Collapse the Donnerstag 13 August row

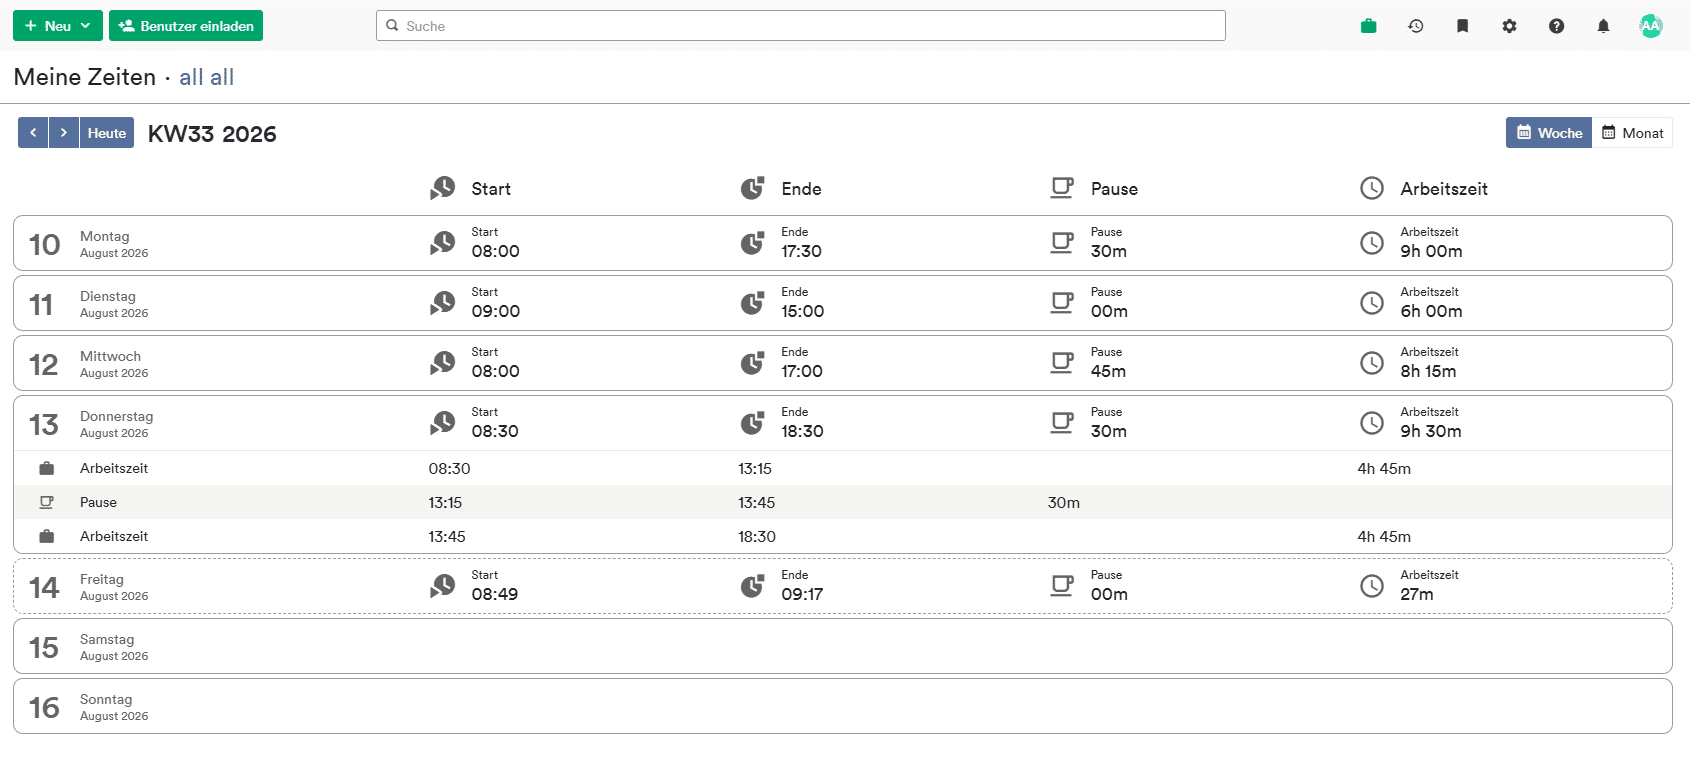pyautogui.click(x=843, y=423)
